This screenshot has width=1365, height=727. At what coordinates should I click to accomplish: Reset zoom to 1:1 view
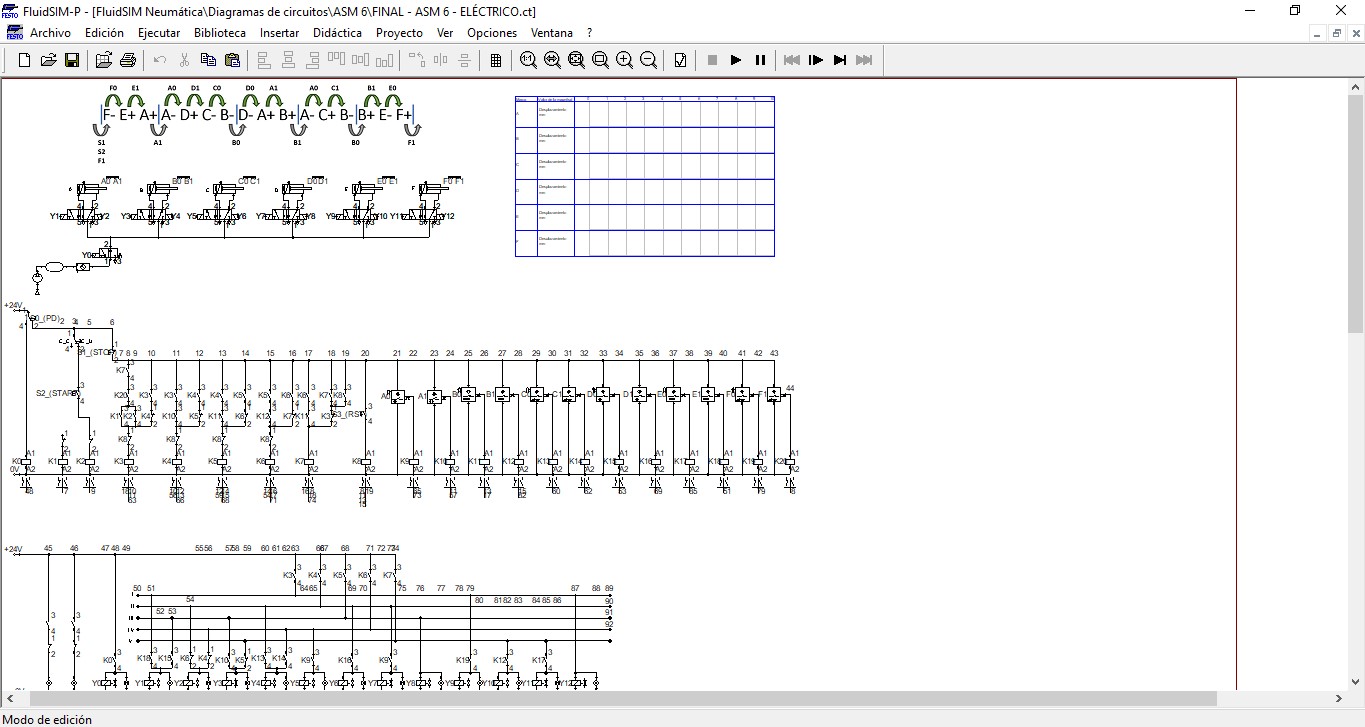(528, 60)
